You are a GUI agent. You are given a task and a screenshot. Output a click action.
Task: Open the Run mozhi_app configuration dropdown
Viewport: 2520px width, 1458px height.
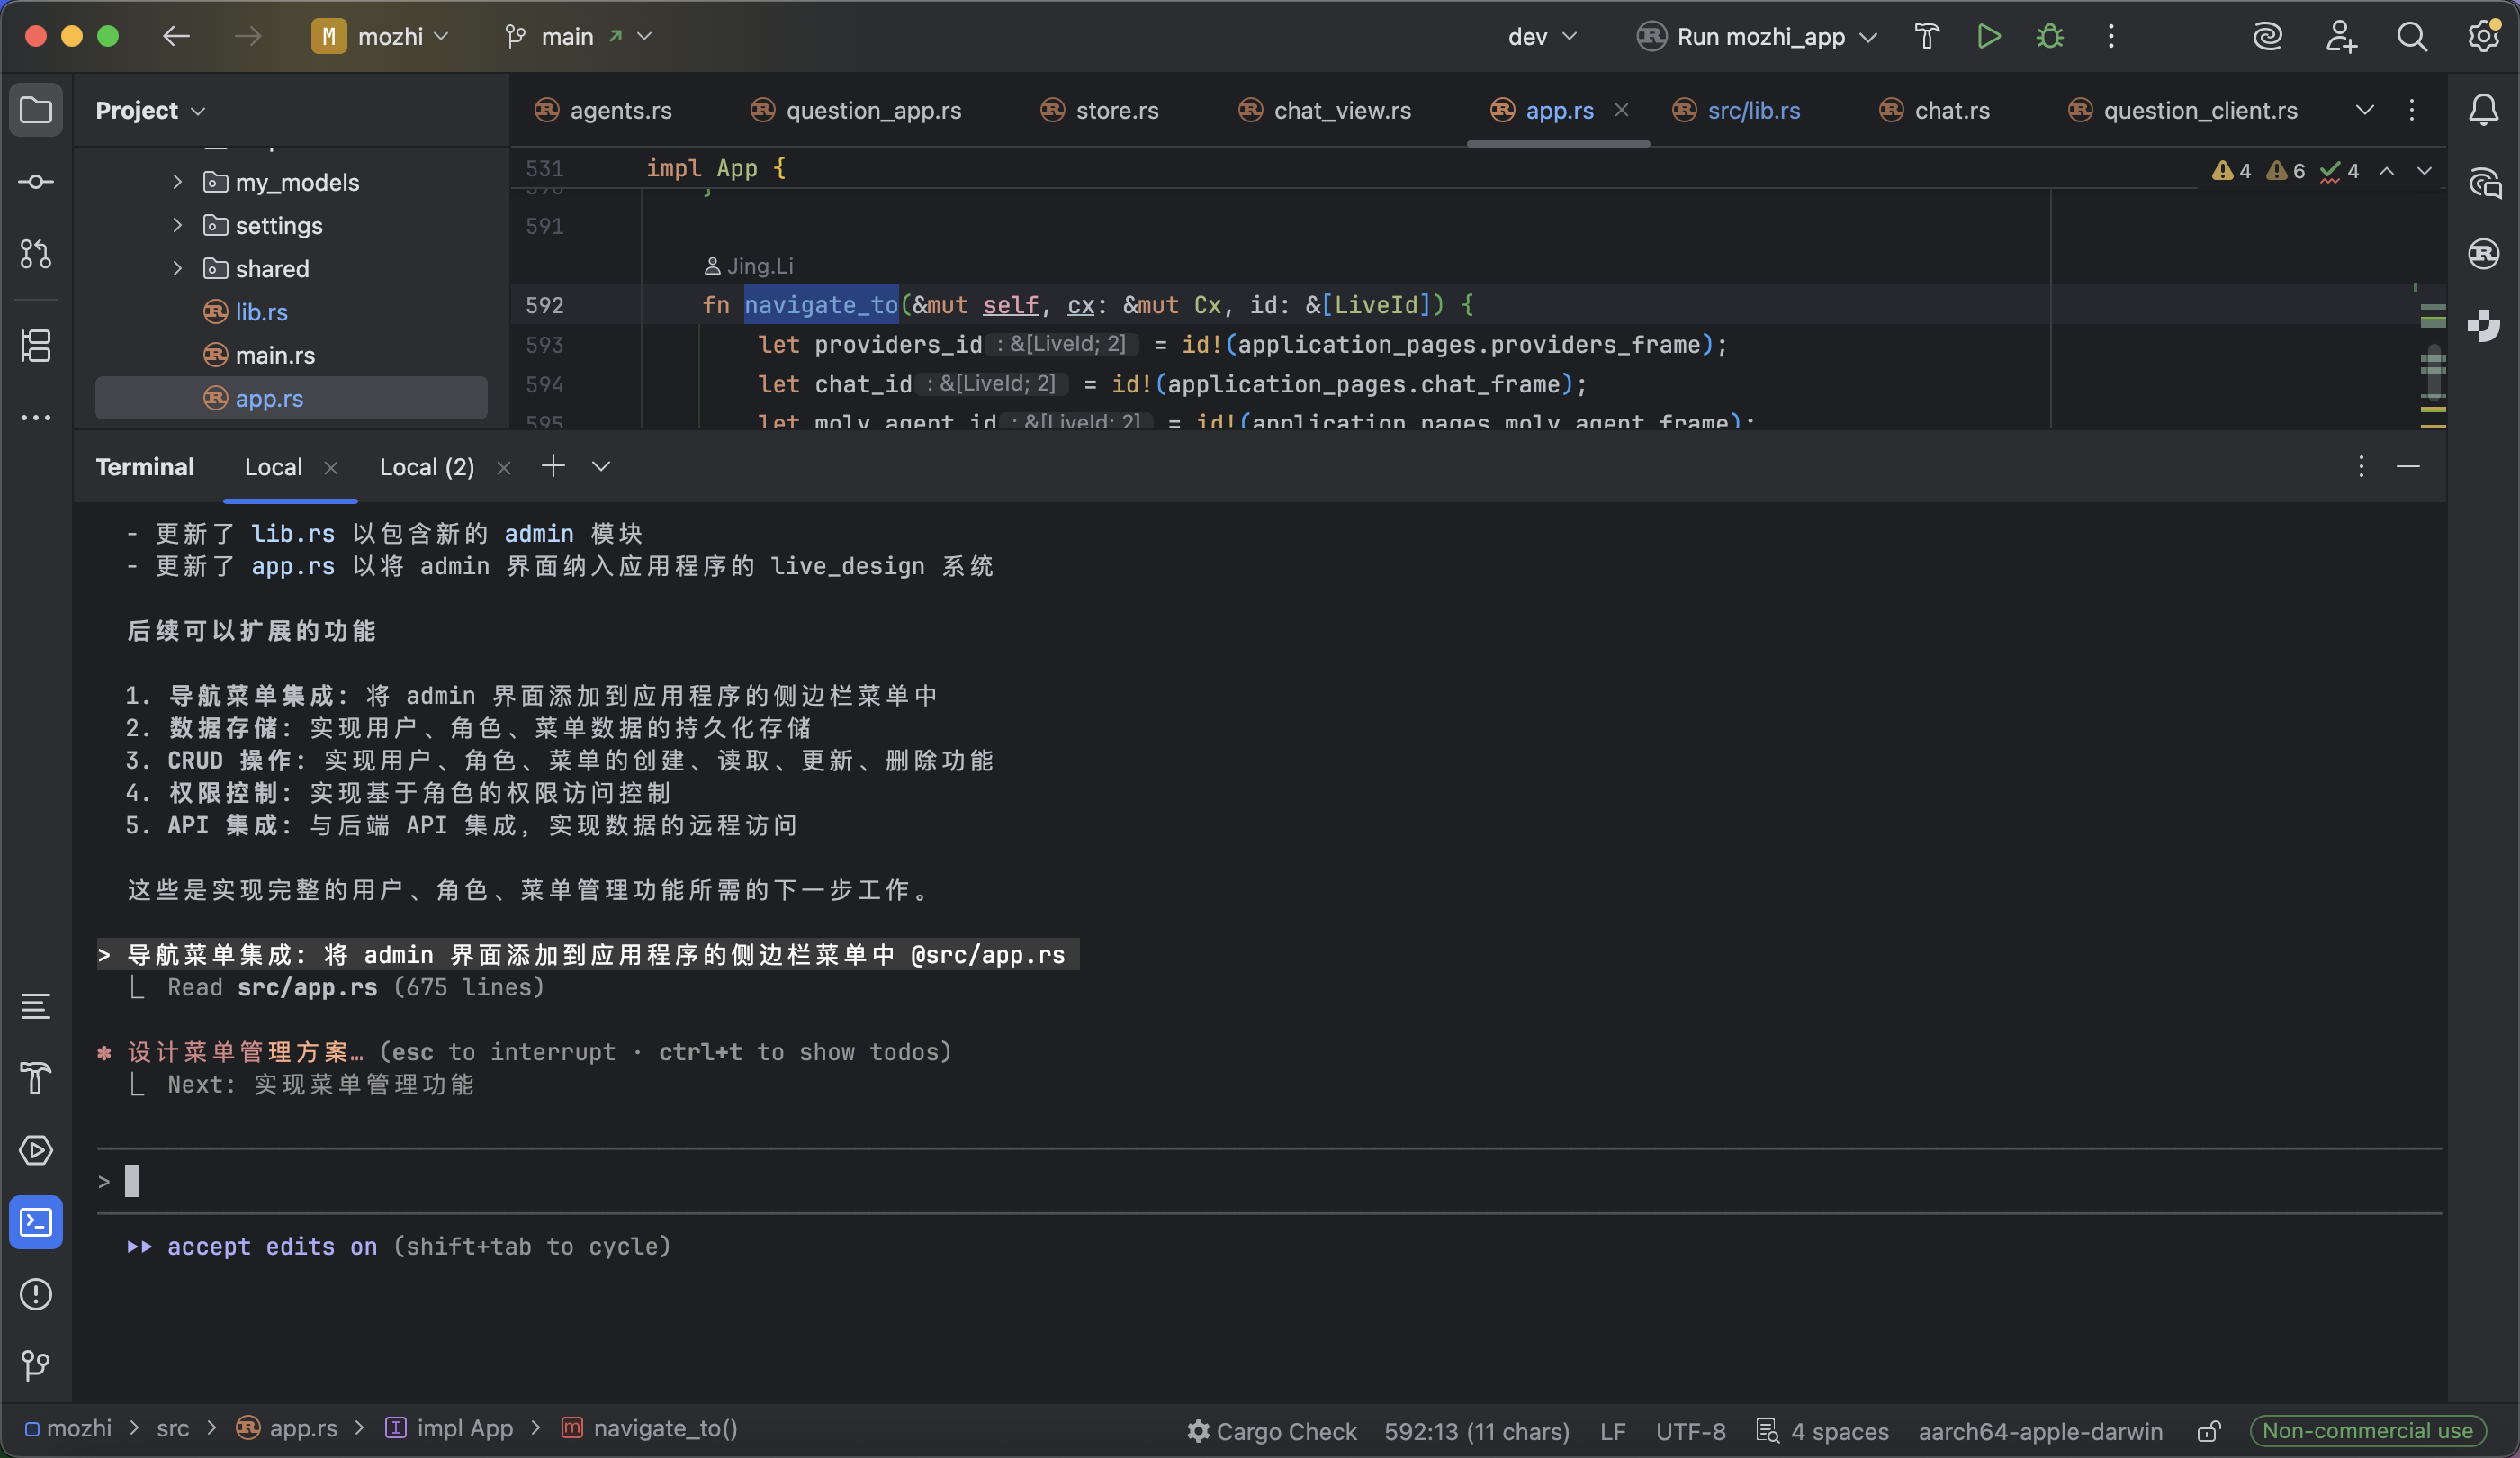pyautogui.click(x=1760, y=37)
